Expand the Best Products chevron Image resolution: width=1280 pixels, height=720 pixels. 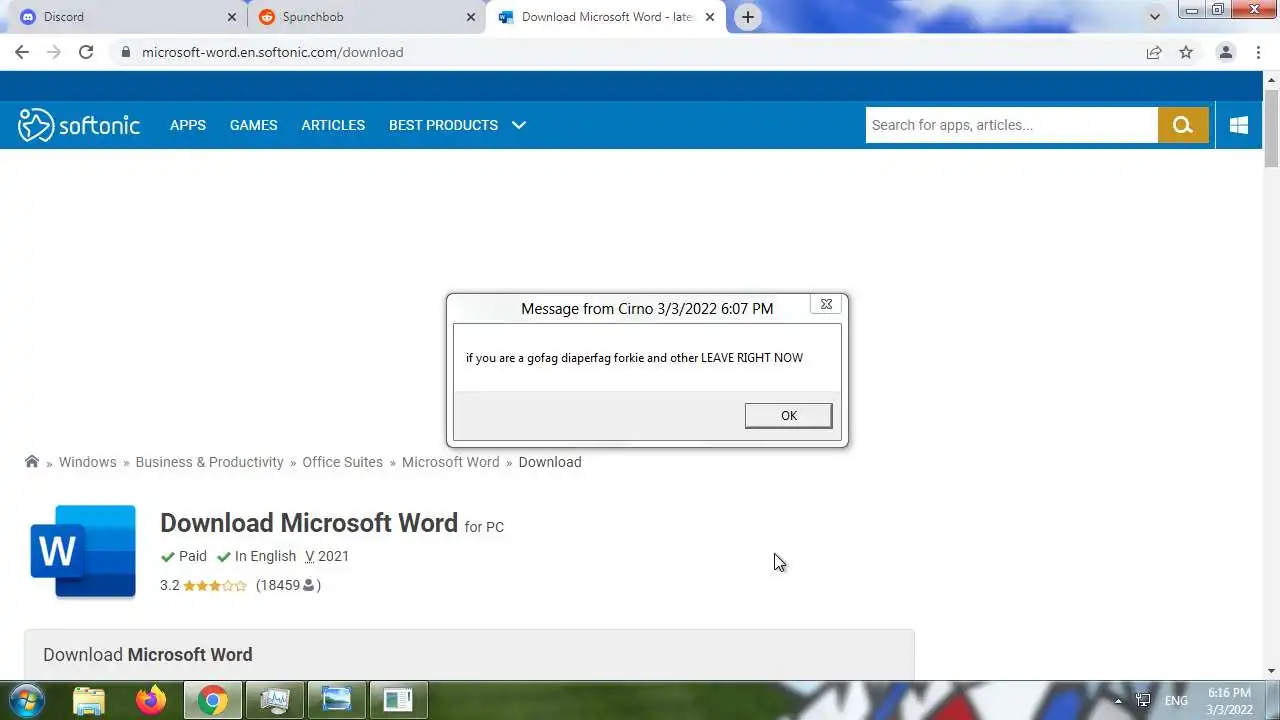coord(519,125)
